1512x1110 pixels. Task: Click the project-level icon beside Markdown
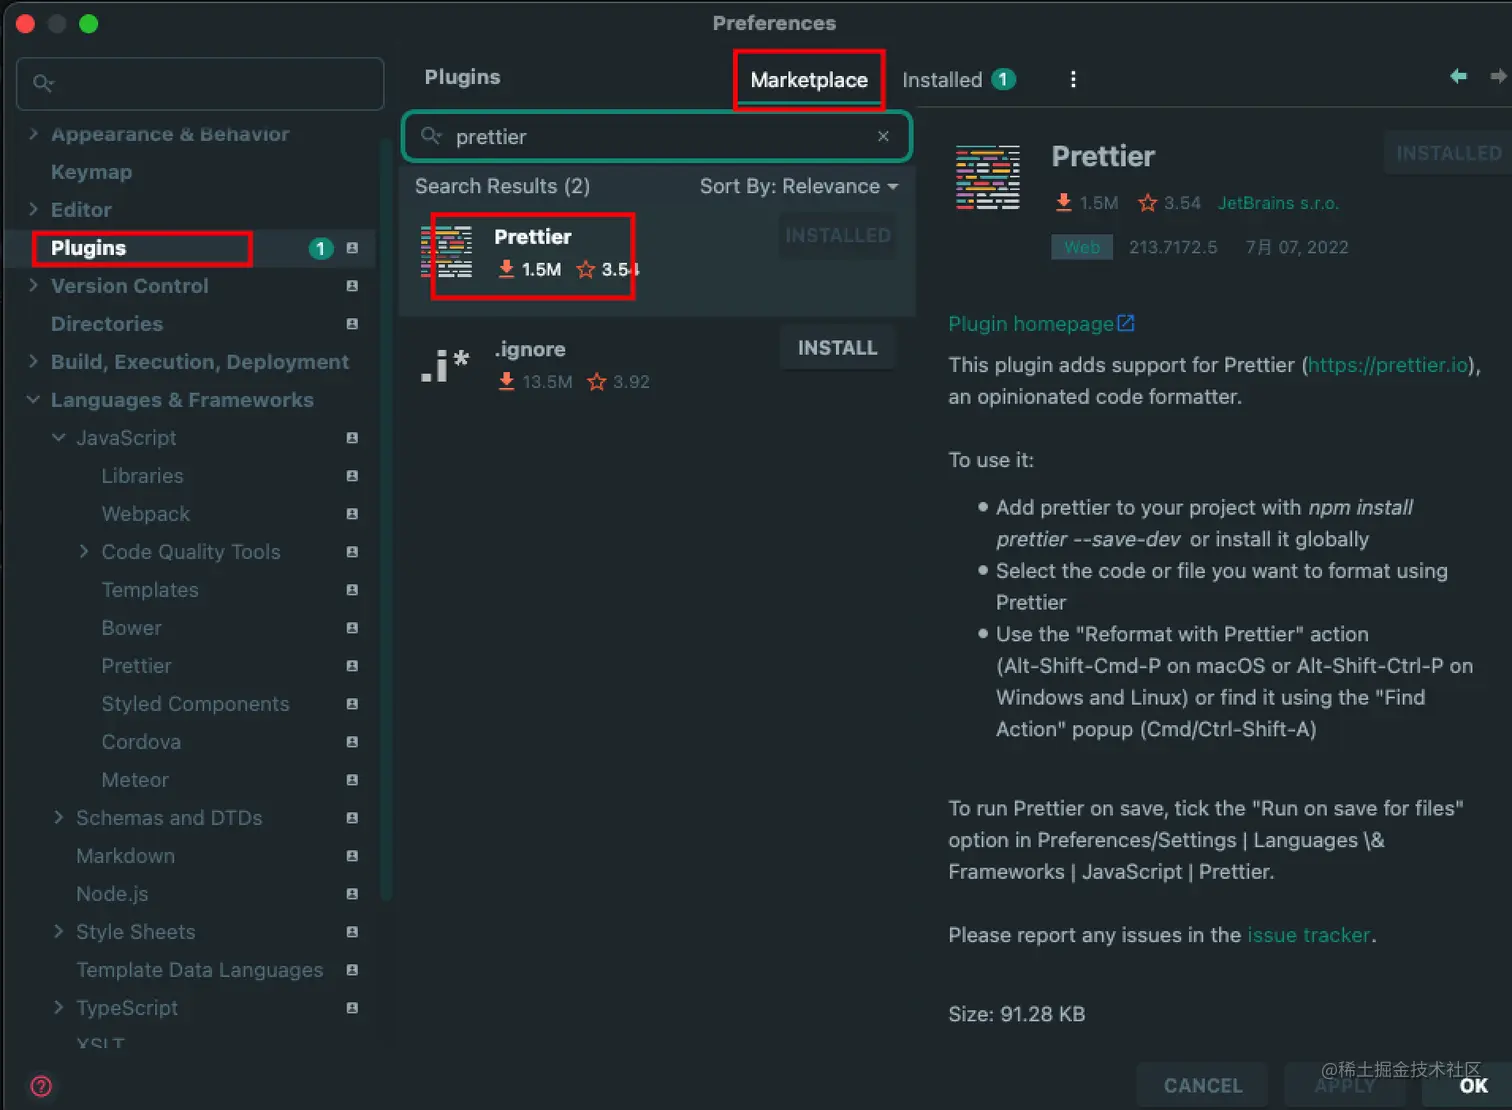coord(352,856)
